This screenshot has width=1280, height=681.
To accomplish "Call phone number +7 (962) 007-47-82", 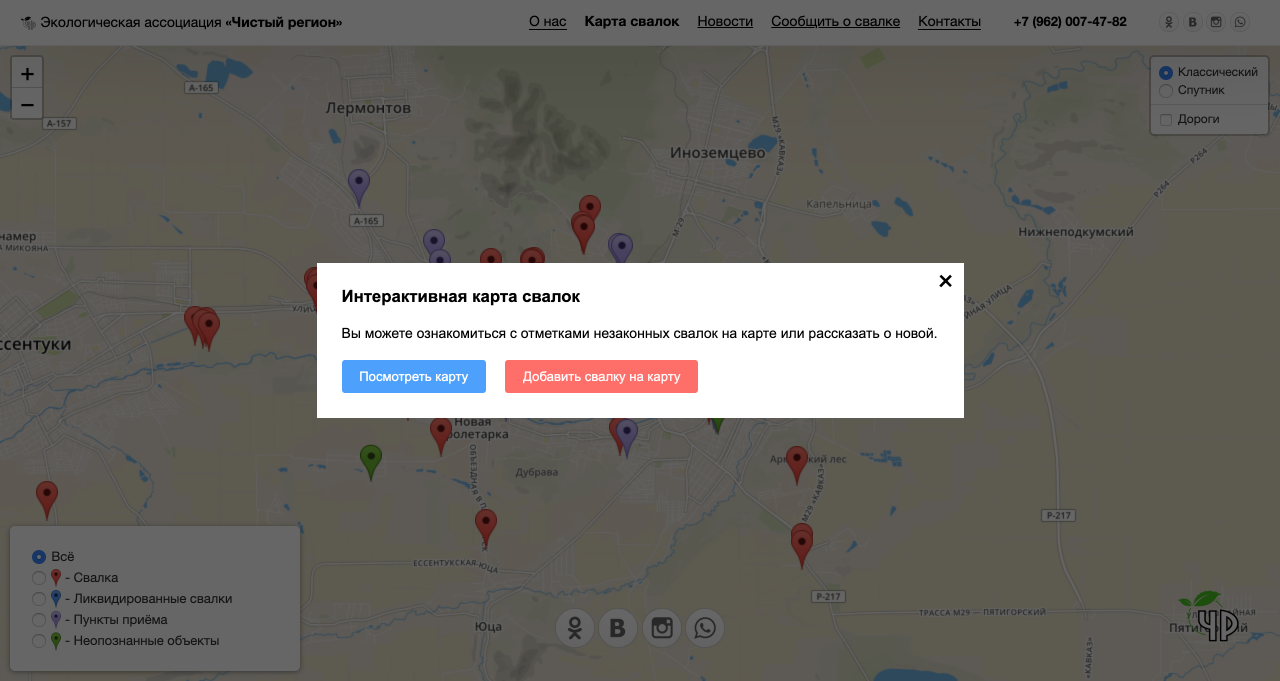I will (1070, 22).
